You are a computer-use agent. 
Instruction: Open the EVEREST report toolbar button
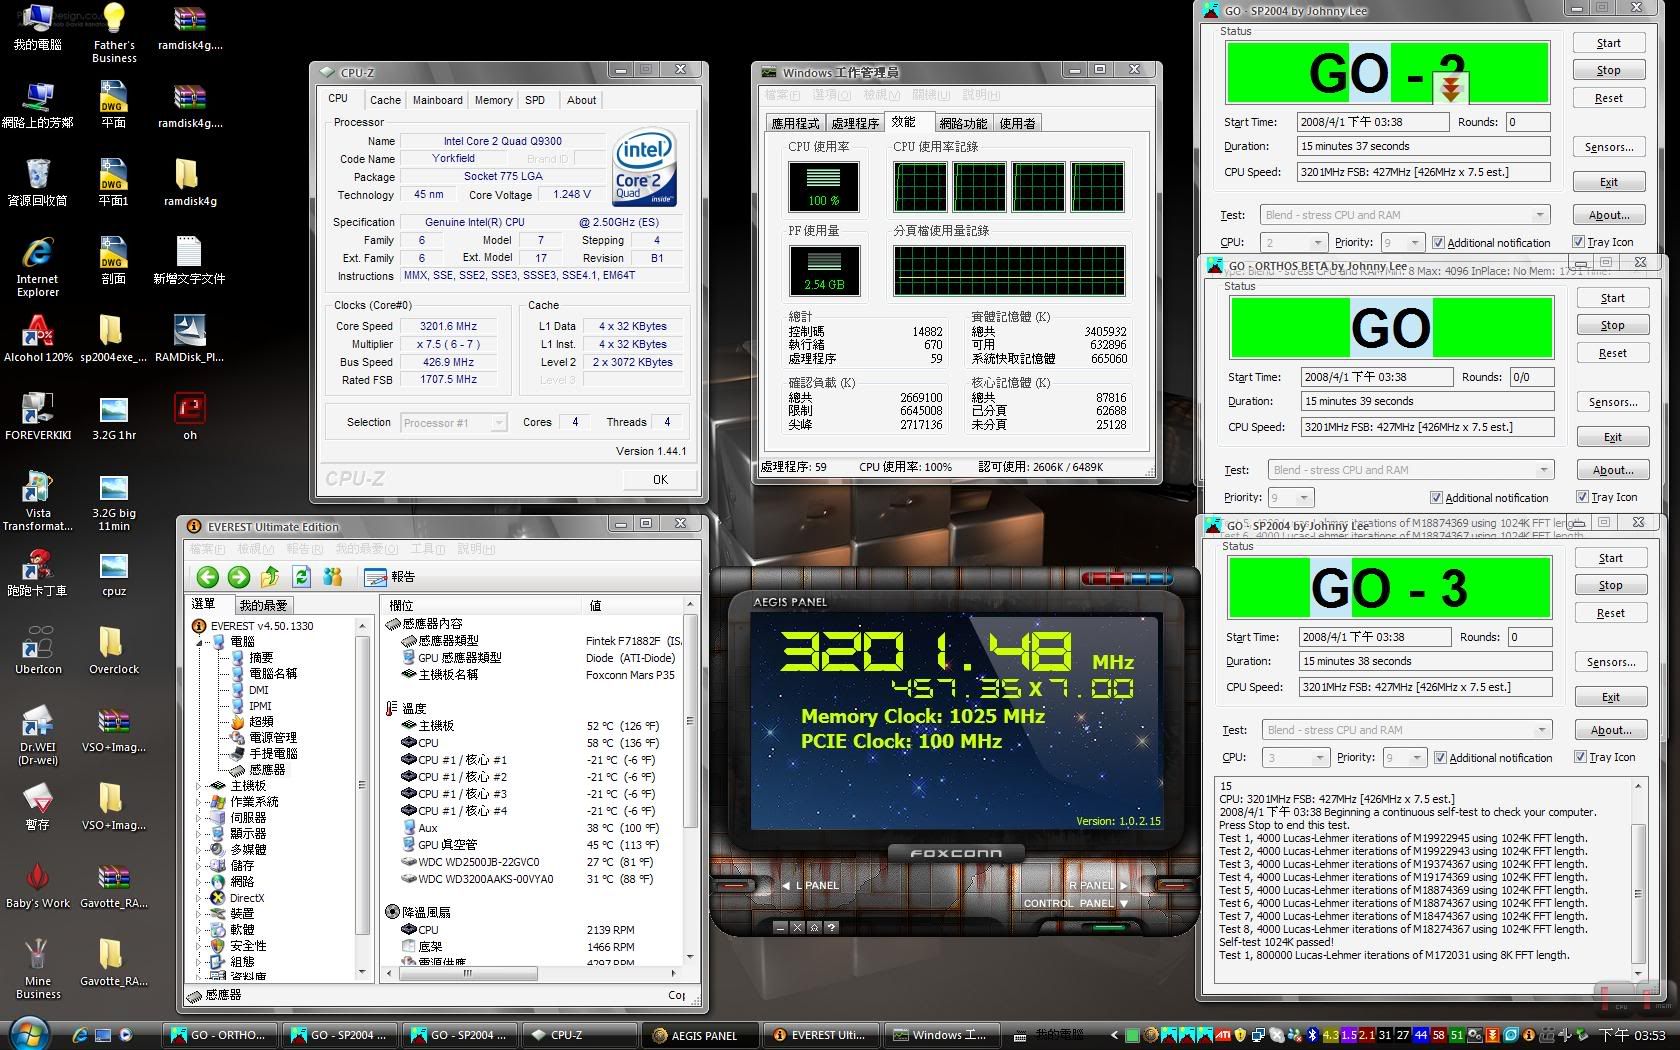390,577
